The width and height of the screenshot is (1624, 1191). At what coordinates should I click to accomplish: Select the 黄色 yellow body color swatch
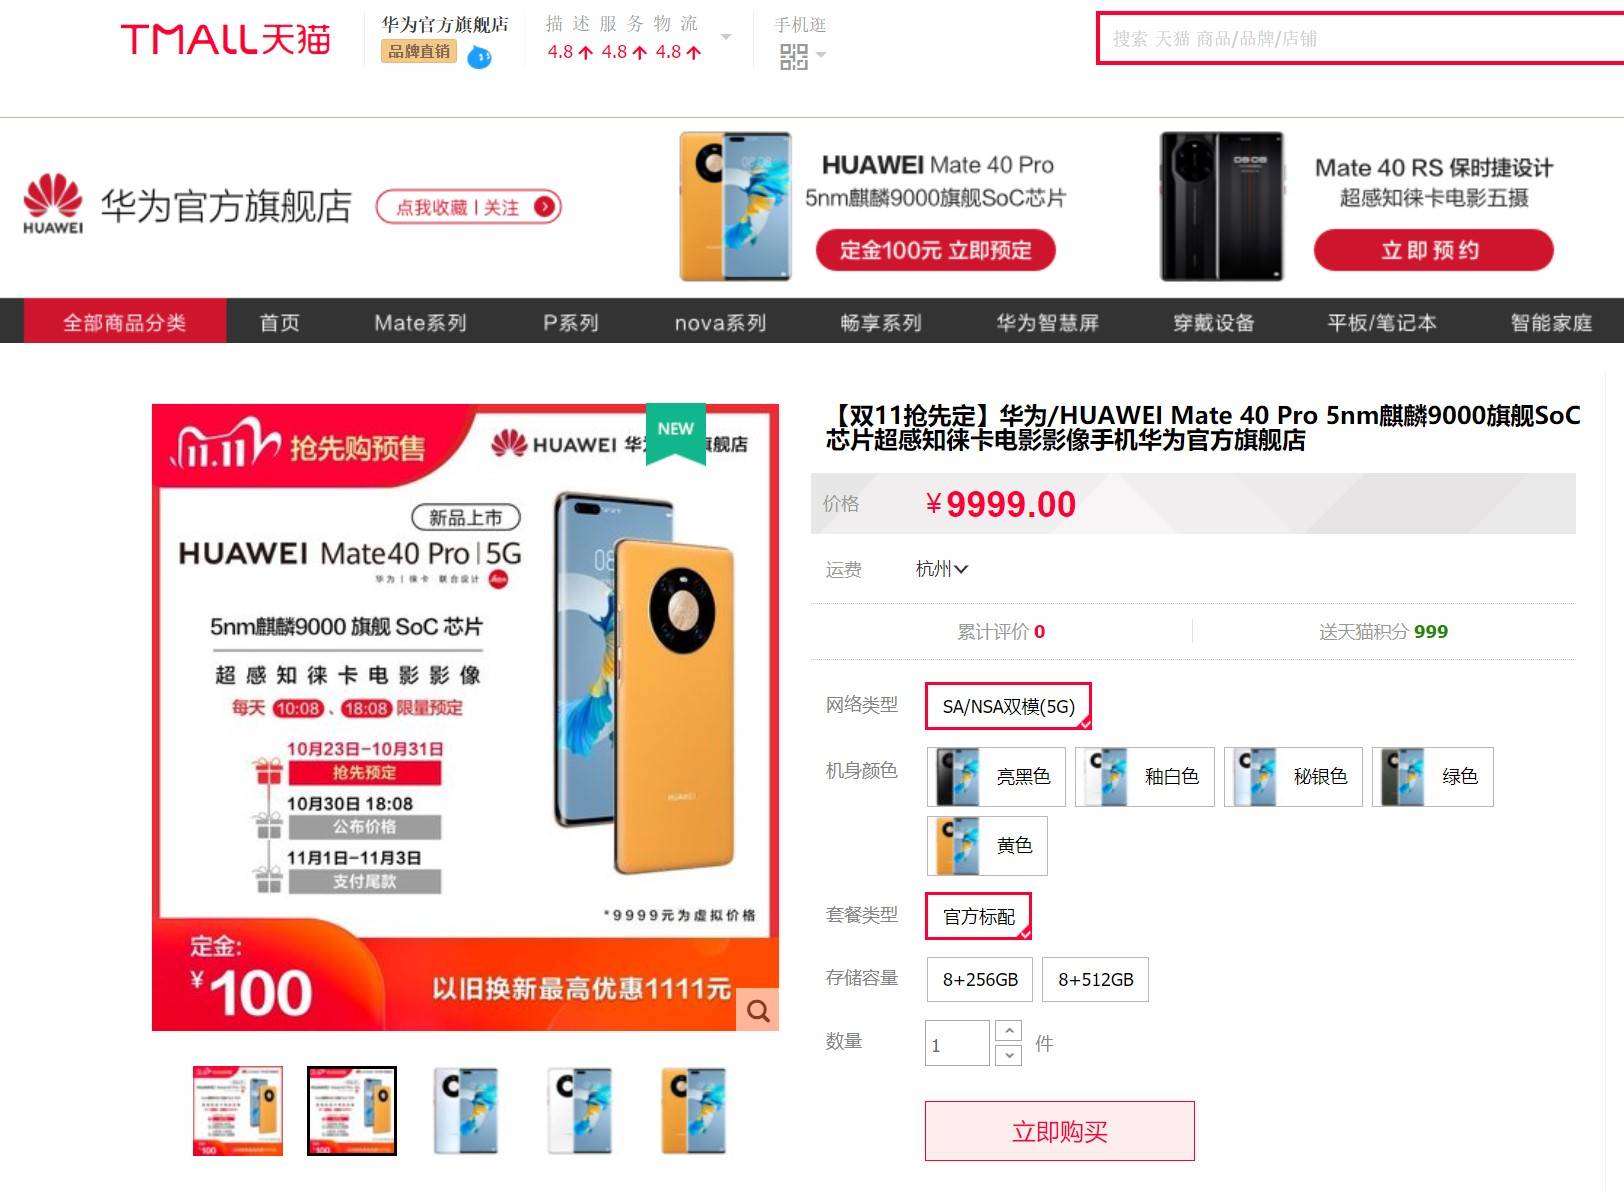(987, 845)
